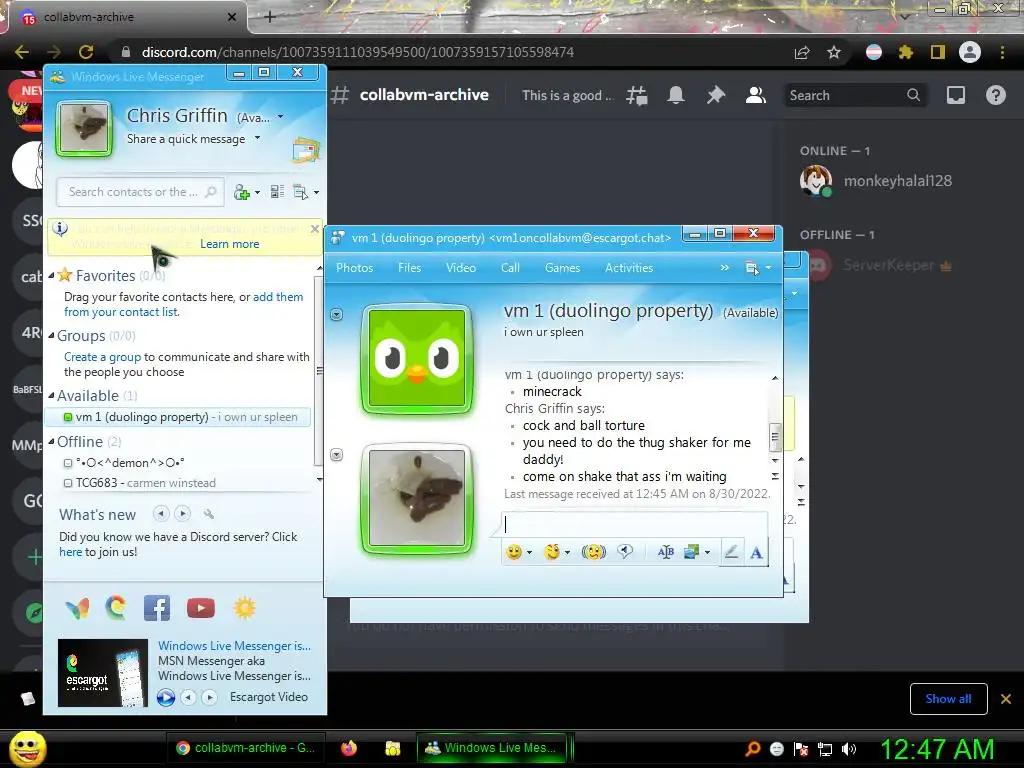Bookmark this page with the star icon
Image resolution: width=1024 pixels, height=768 pixels.
click(834, 52)
